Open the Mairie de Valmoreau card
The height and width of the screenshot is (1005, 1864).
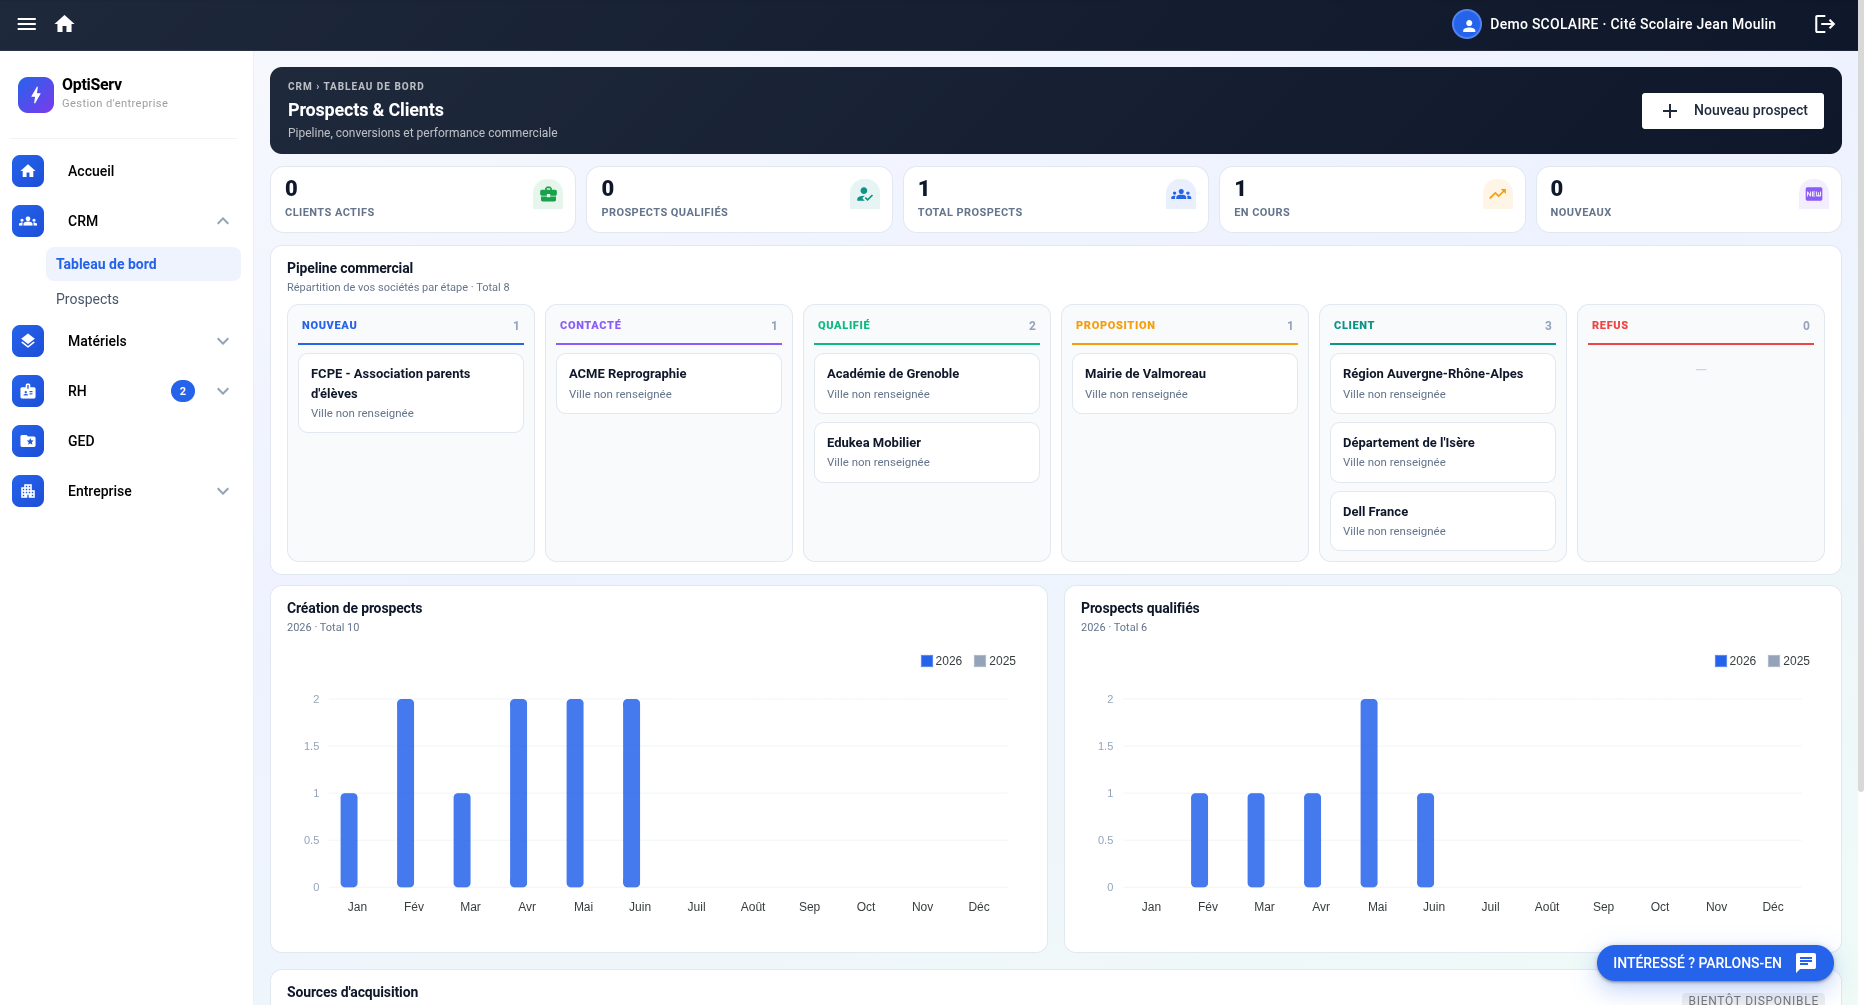pos(1185,383)
